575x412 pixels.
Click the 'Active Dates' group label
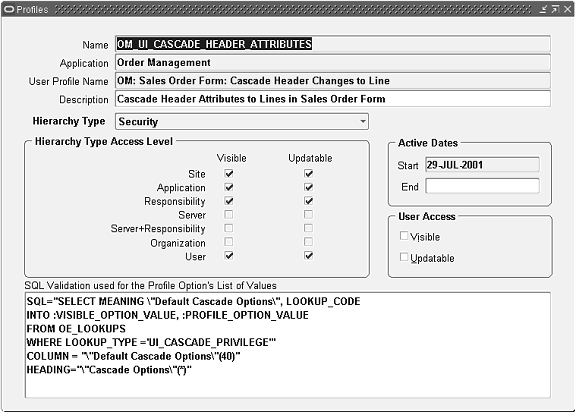(x=428, y=143)
